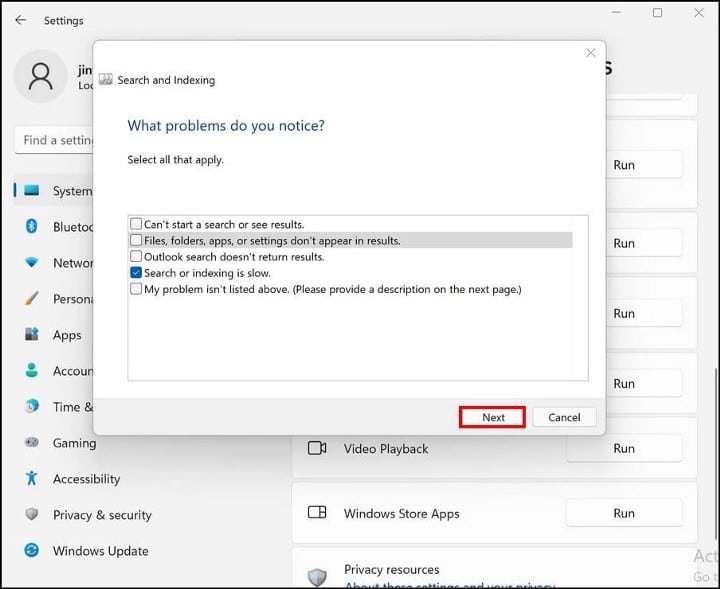The image size is (720, 589).
Task: Check "Files, folders, apps, or settings don't appear"
Action: 136,240
